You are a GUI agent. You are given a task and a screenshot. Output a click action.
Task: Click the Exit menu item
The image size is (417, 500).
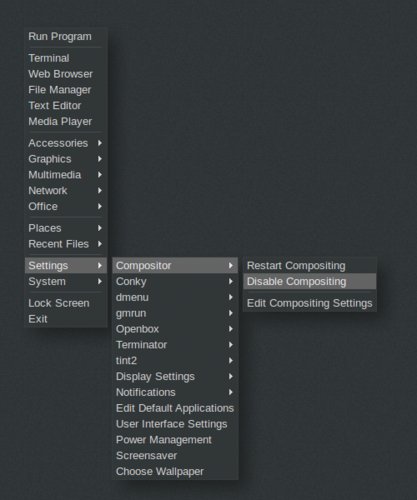click(x=66, y=319)
